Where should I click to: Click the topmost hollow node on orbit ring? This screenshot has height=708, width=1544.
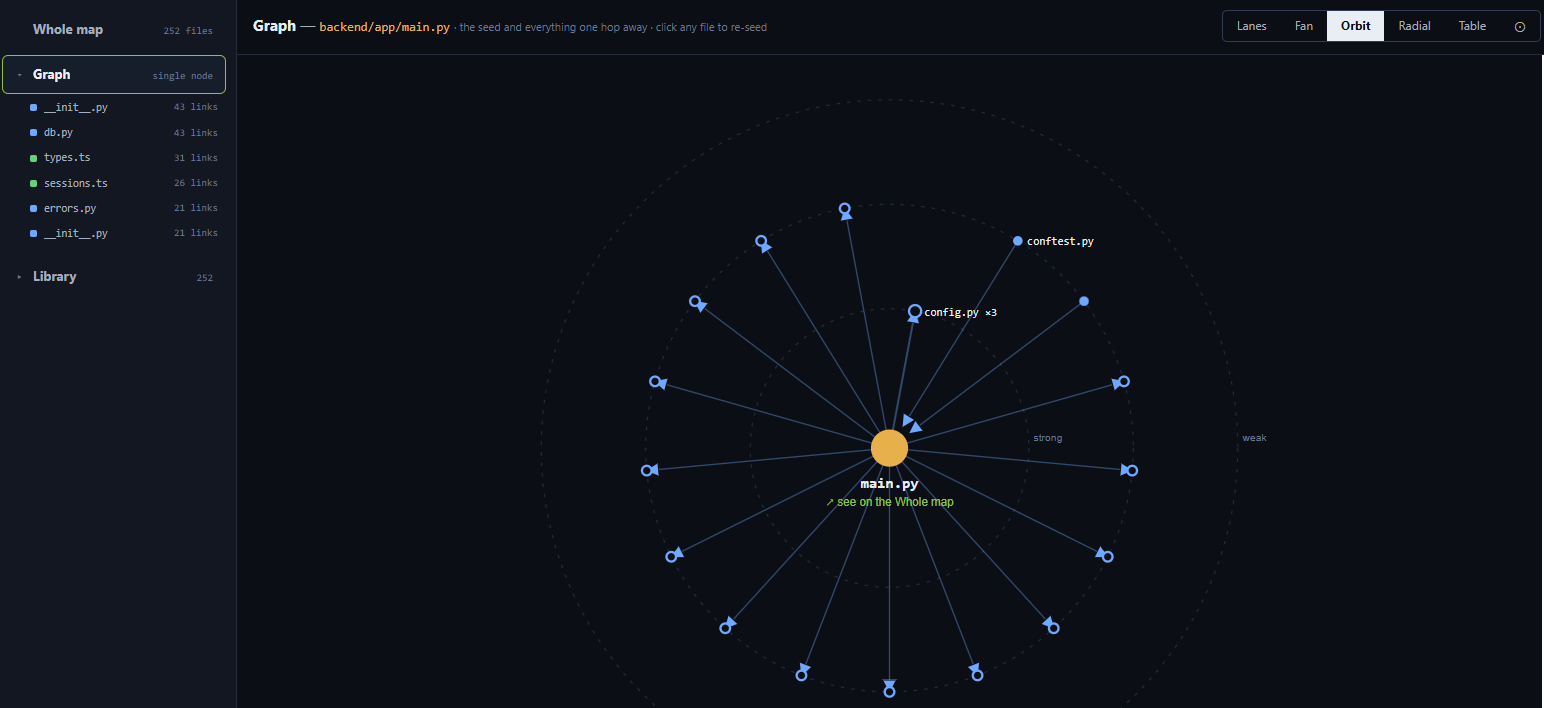click(844, 209)
